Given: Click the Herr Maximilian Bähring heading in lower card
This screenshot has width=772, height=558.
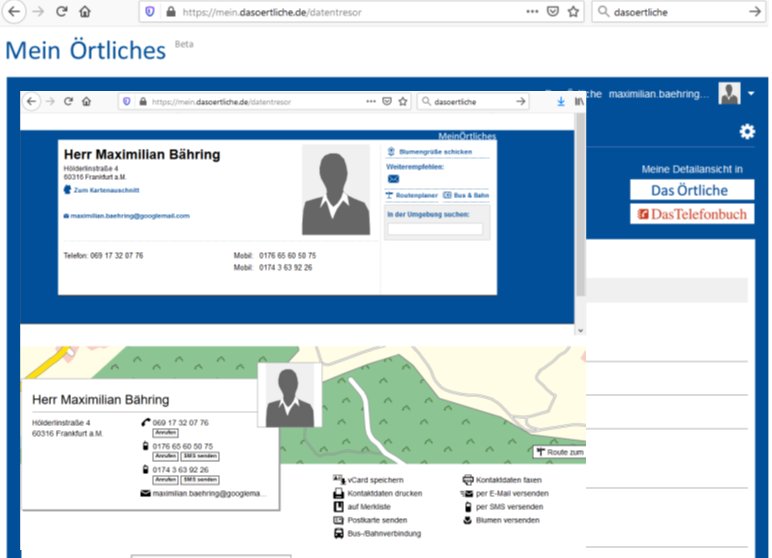Looking at the screenshot, I should point(100,399).
